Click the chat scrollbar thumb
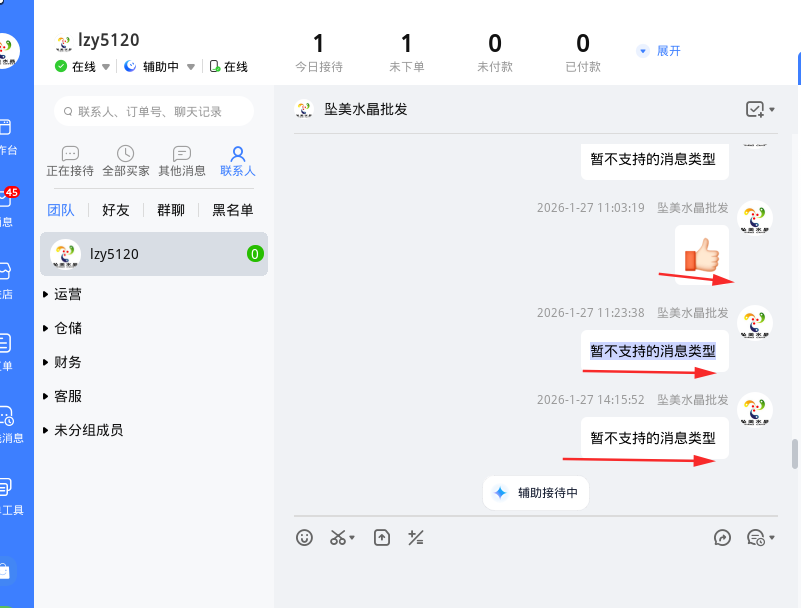 pos(794,454)
